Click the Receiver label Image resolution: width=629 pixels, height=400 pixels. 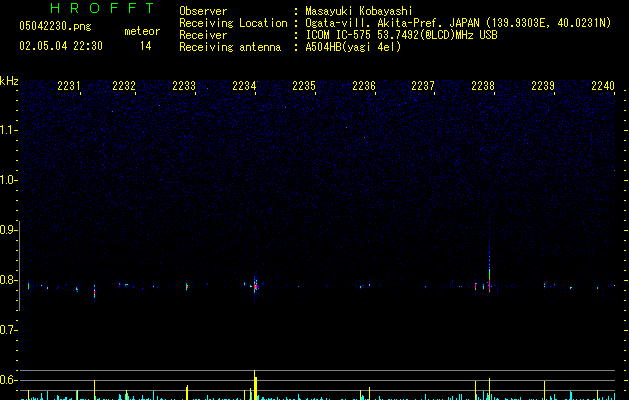coord(203,35)
